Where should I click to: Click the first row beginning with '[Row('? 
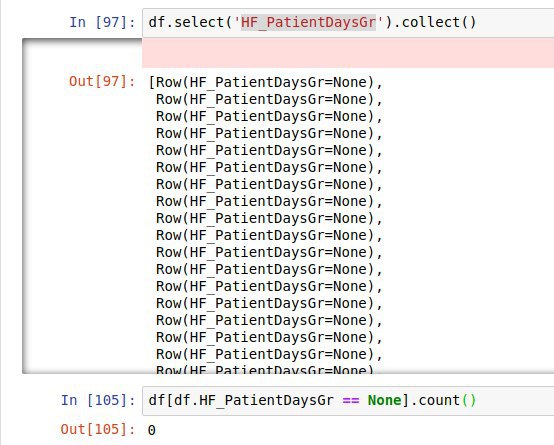coord(266,82)
